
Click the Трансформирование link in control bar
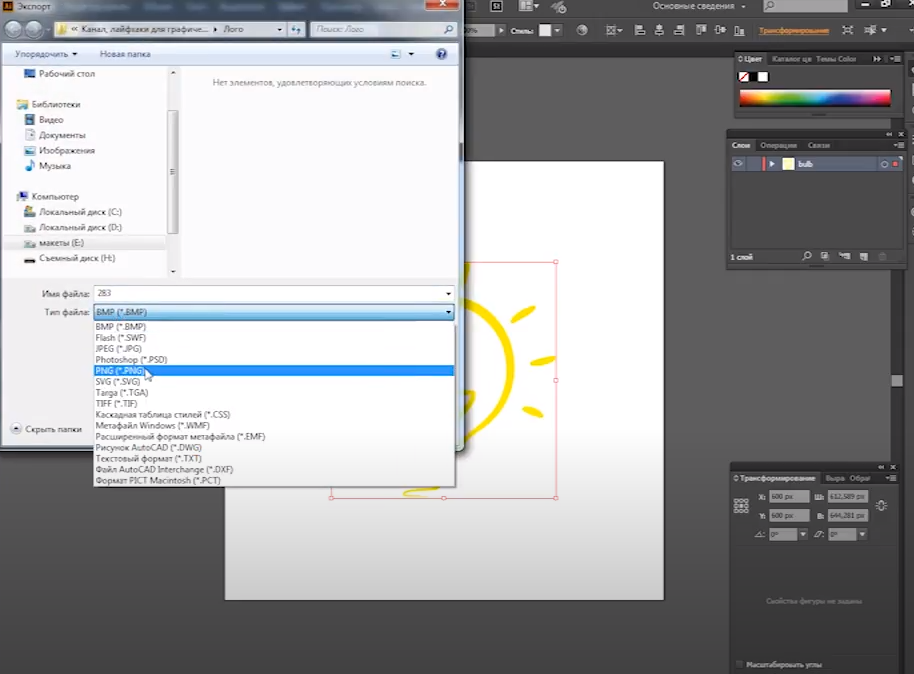click(793, 31)
